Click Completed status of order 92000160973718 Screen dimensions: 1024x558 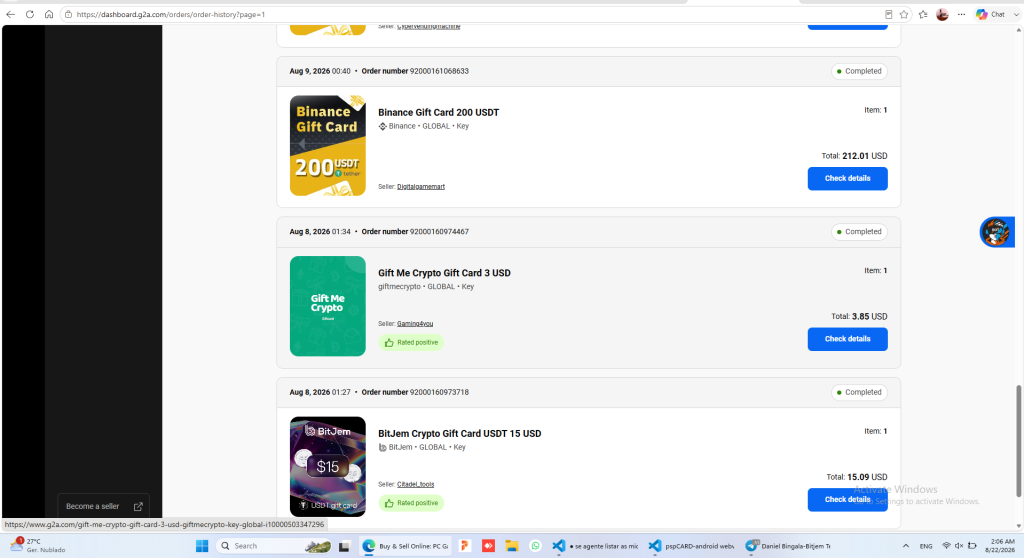coord(859,393)
